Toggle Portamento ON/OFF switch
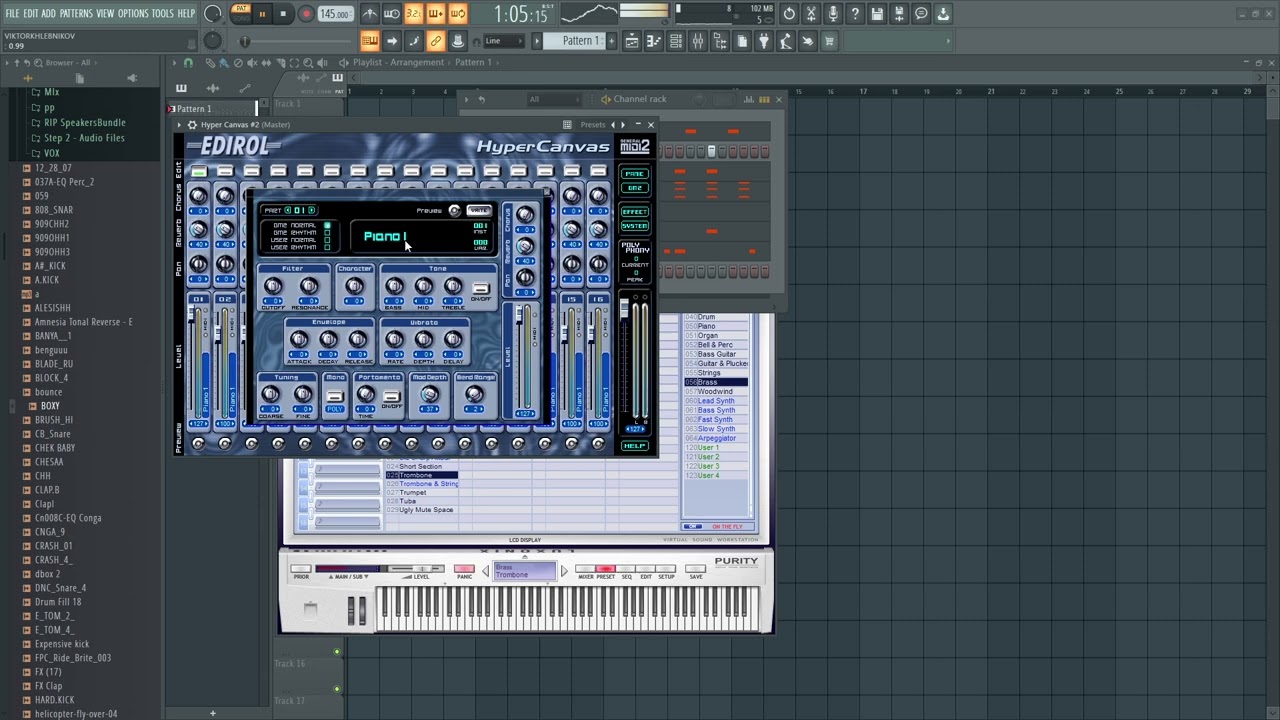Viewport: 1280px width, 720px height. [392, 396]
